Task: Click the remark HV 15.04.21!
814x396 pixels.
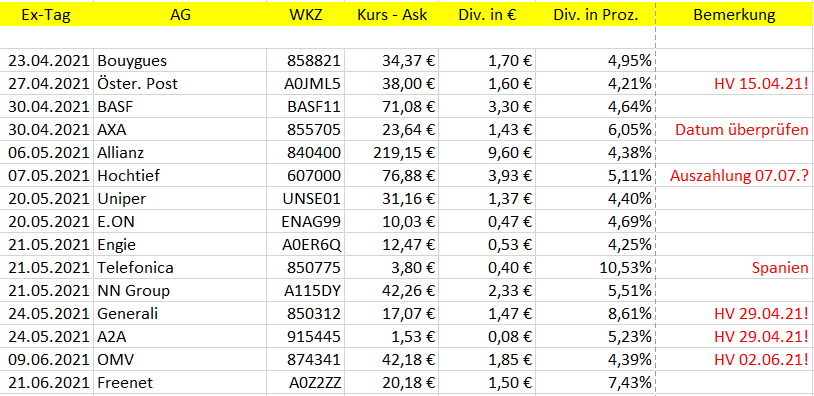Action: [762, 84]
